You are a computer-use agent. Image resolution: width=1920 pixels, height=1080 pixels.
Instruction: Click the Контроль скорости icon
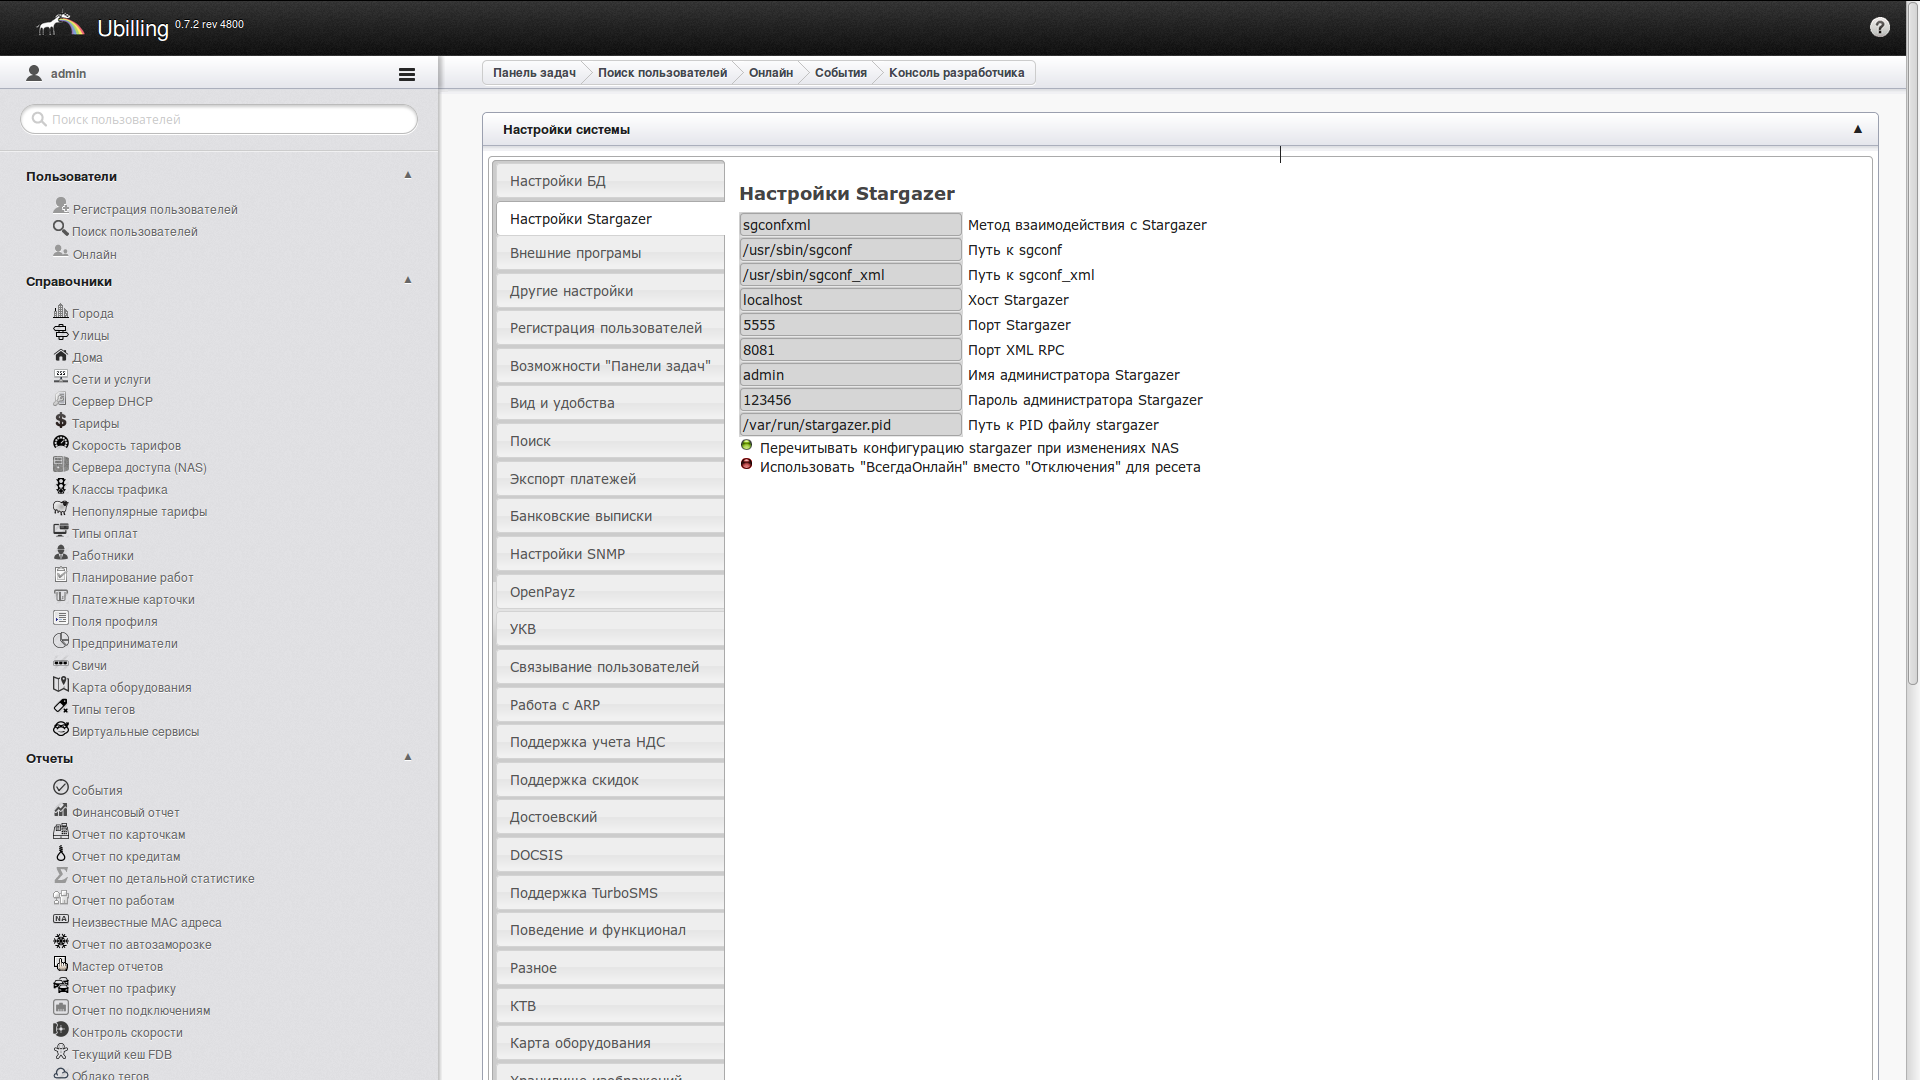pyautogui.click(x=61, y=1029)
